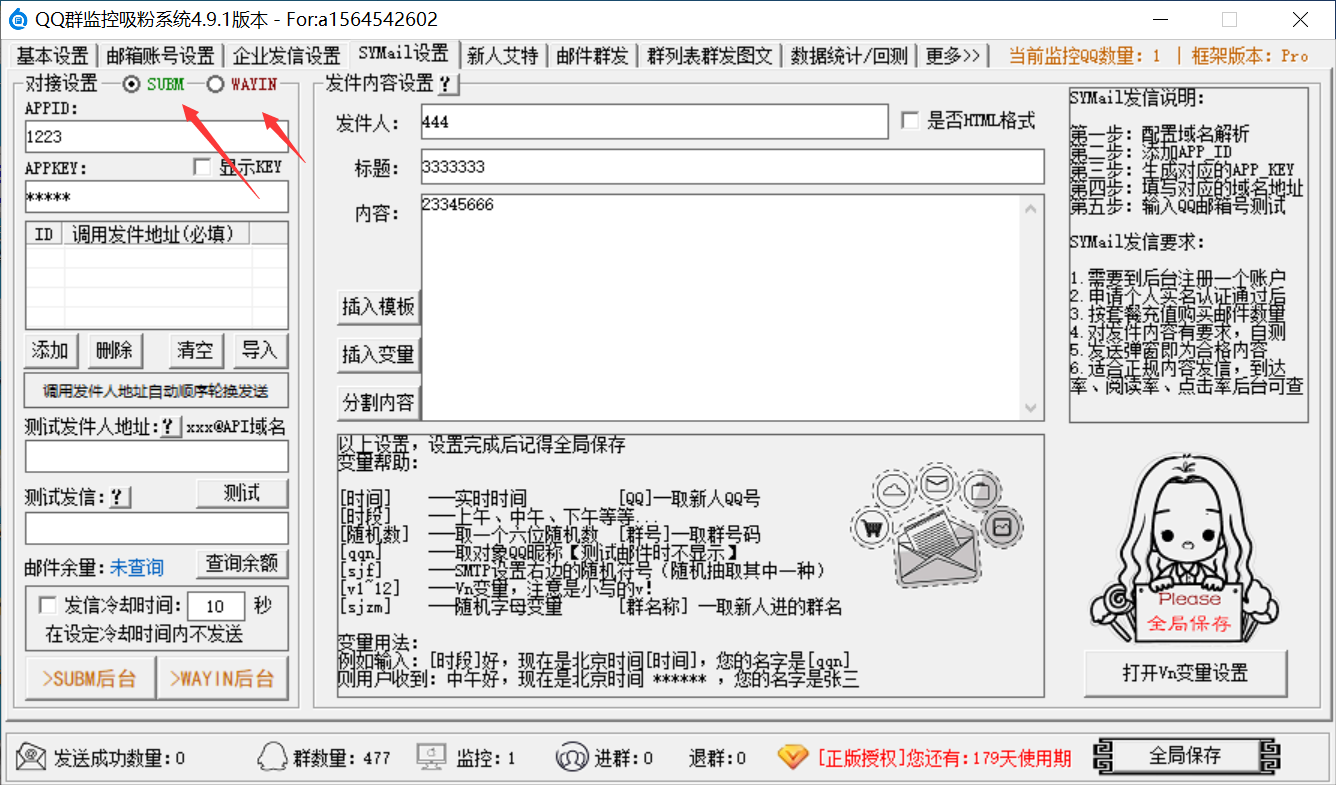Viewport: 1336px width, 785px height.
Task: Click the 导入 button
Action: click(x=260, y=351)
